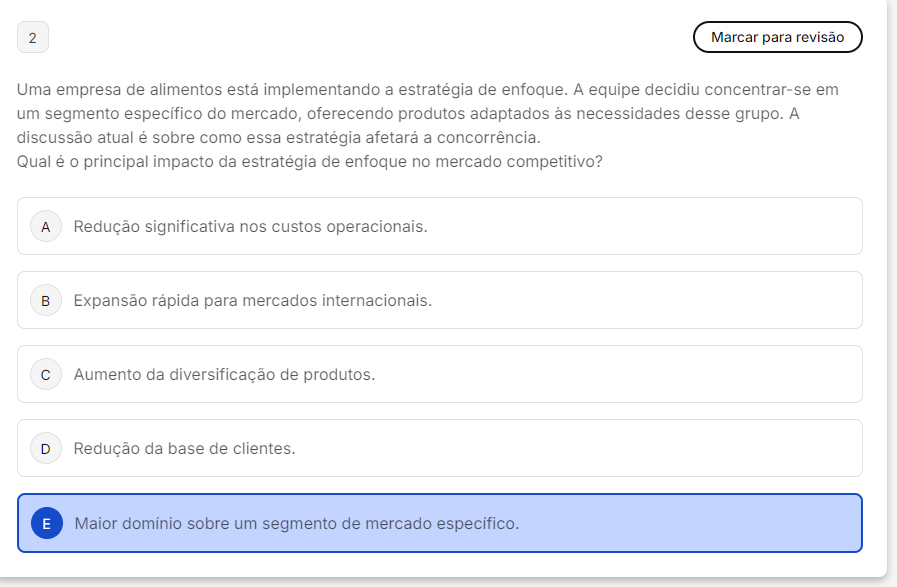Select 'Expansão rápida para mercados internacionais' answer
The image size is (897, 587).
point(252,301)
